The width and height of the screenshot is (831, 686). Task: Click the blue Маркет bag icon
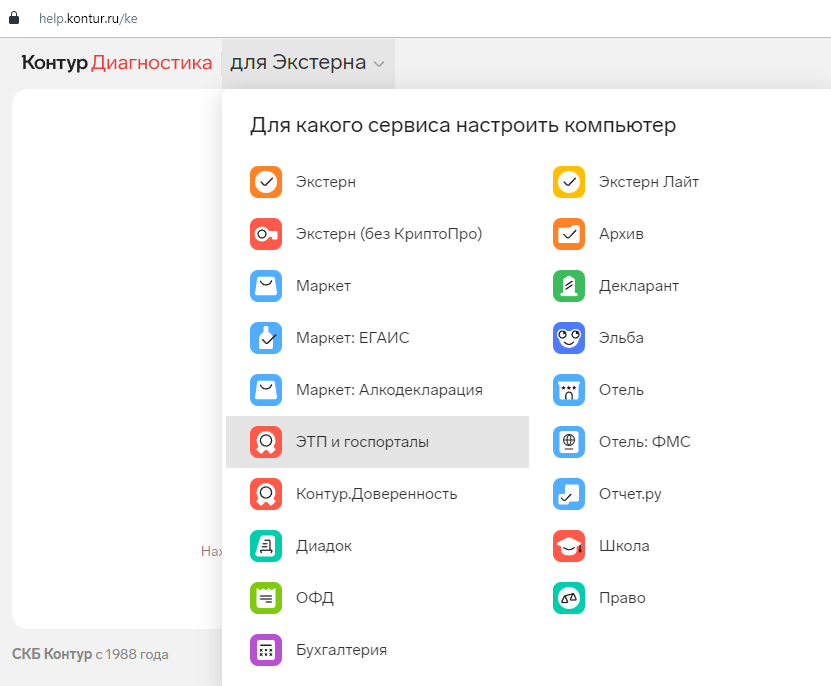(266, 286)
